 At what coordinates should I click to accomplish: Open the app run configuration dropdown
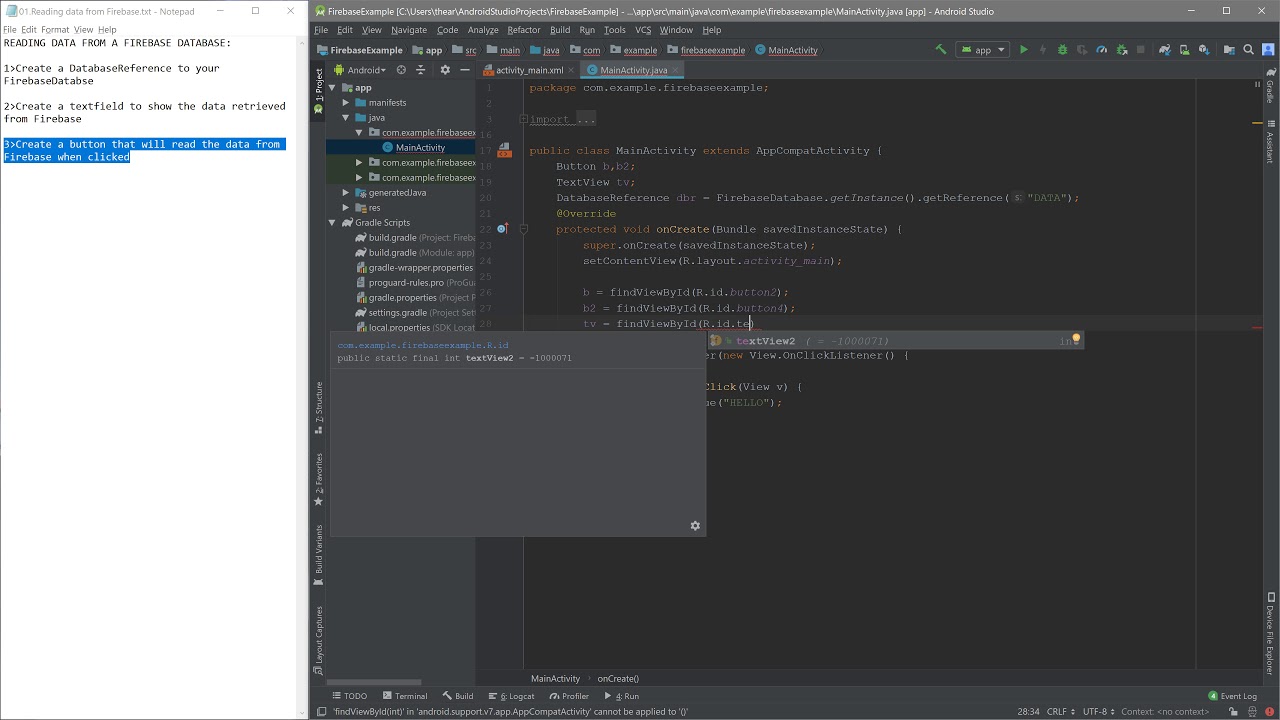click(983, 50)
